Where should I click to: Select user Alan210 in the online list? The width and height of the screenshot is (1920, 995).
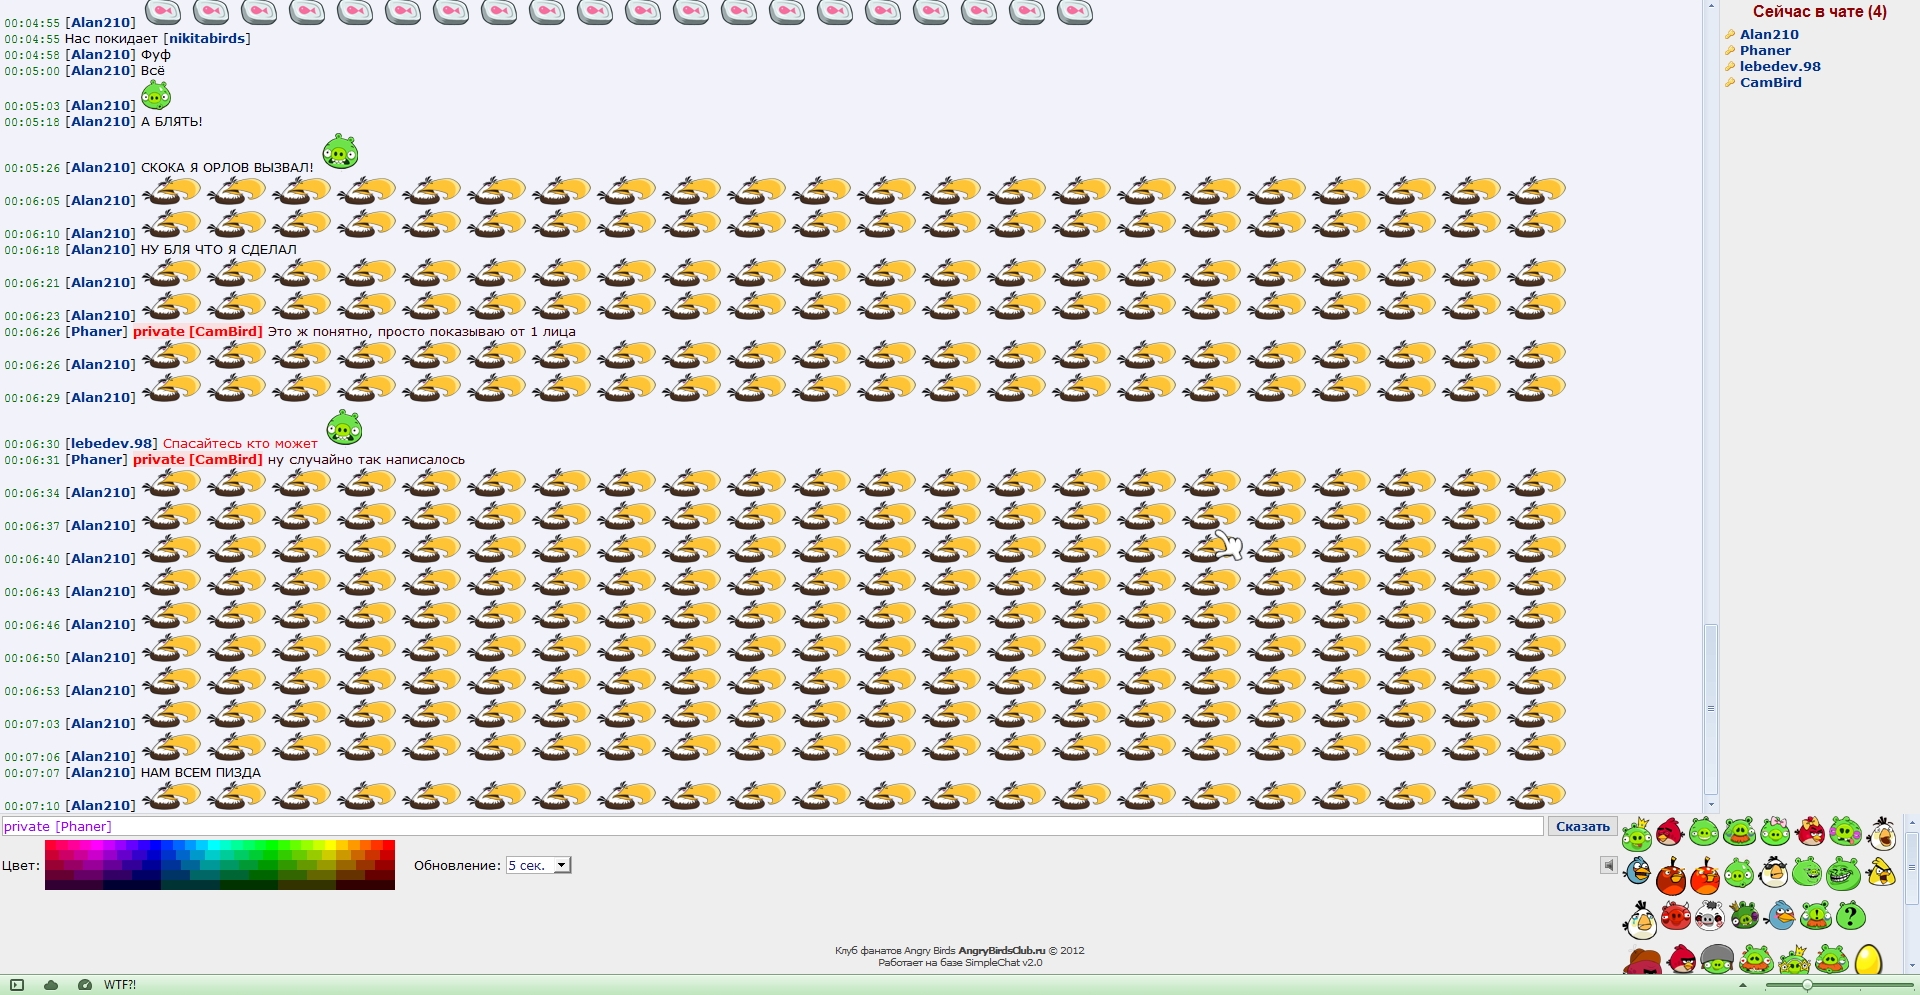pos(1769,35)
